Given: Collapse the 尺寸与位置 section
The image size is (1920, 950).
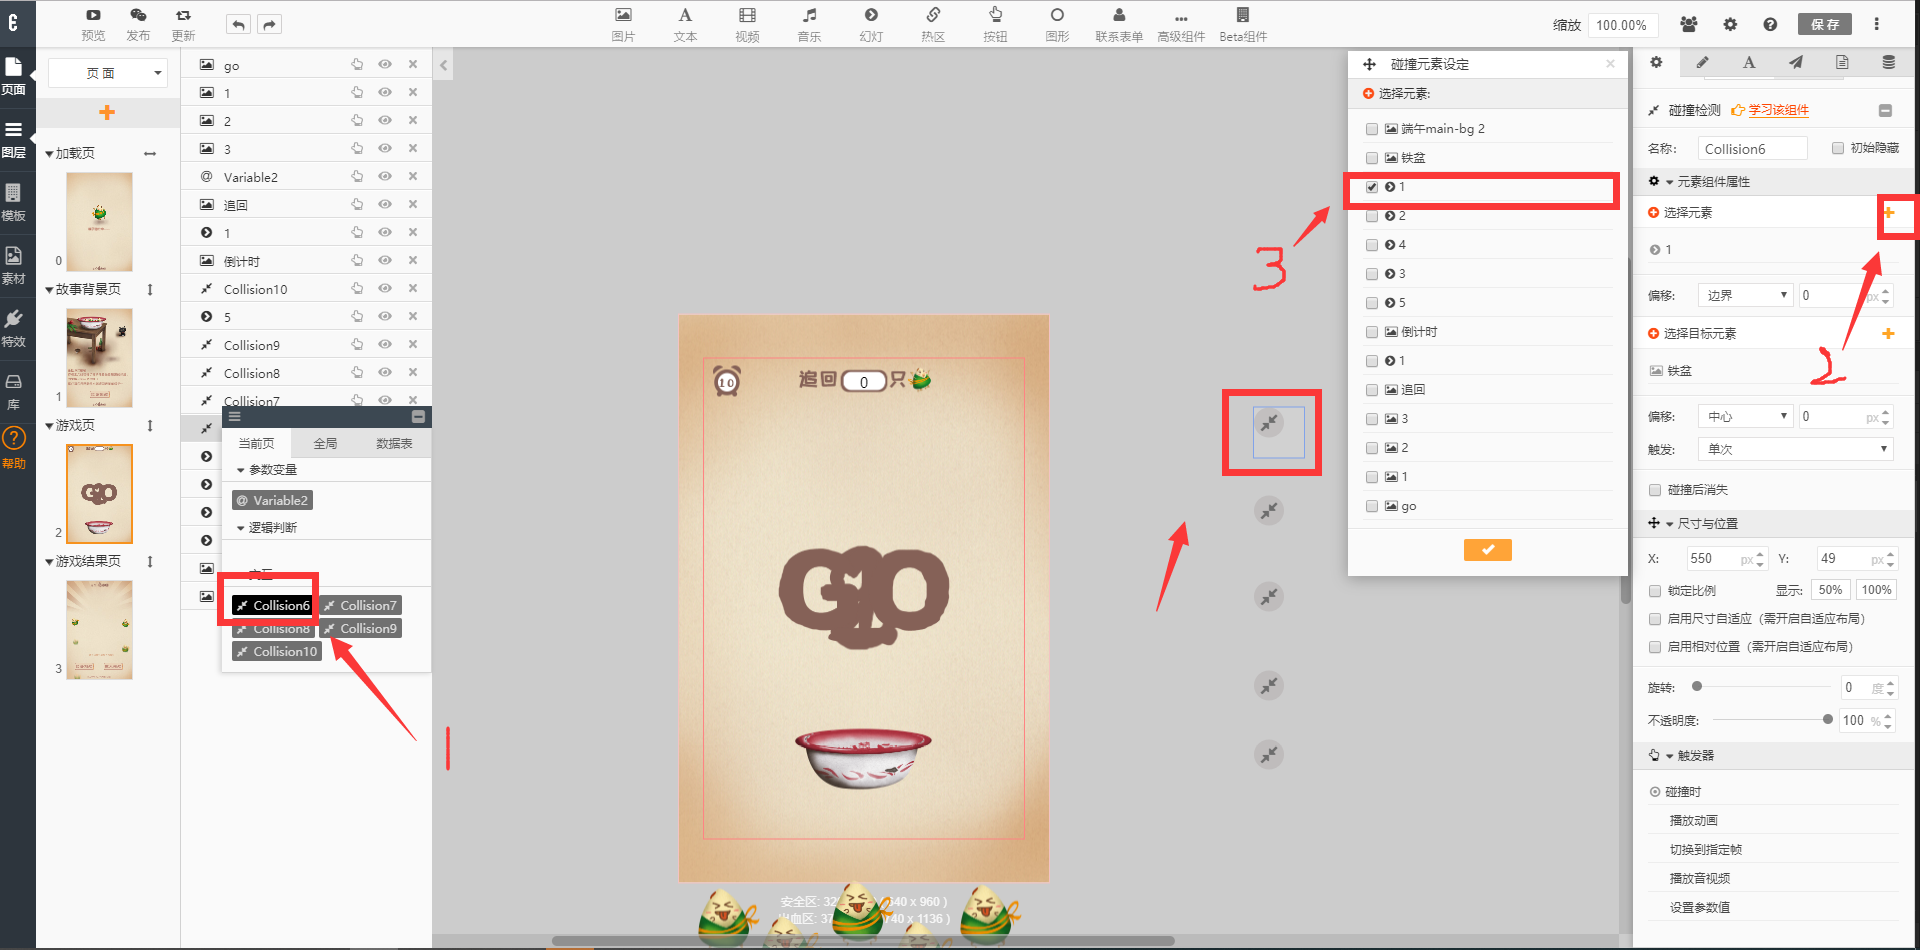Looking at the screenshot, I should click(x=1669, y=524).
